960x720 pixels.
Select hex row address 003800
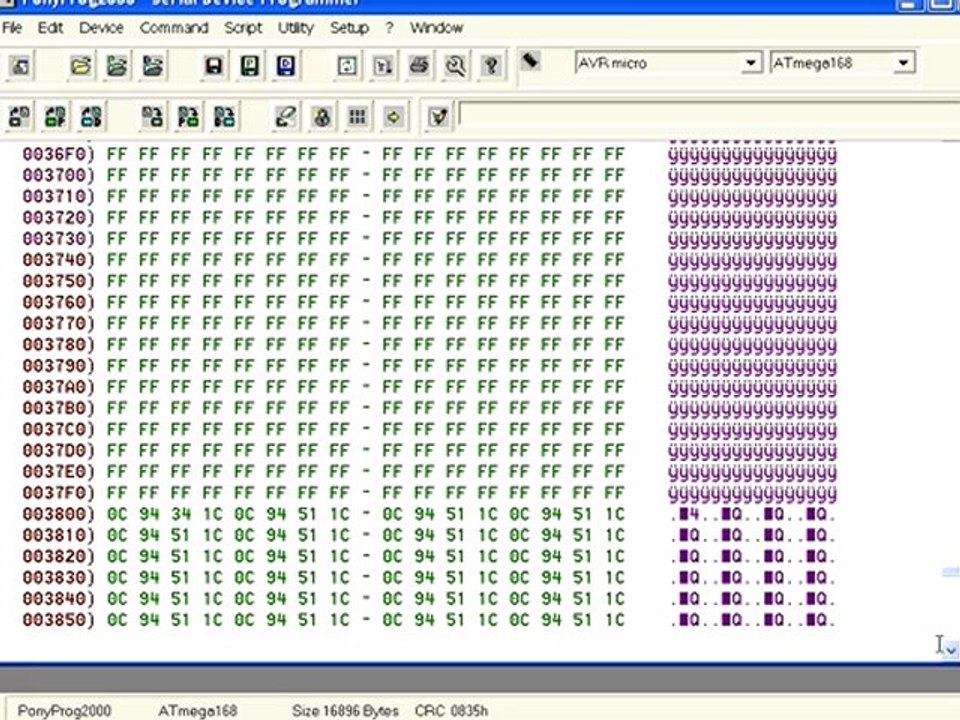click(x=59, y=514)
